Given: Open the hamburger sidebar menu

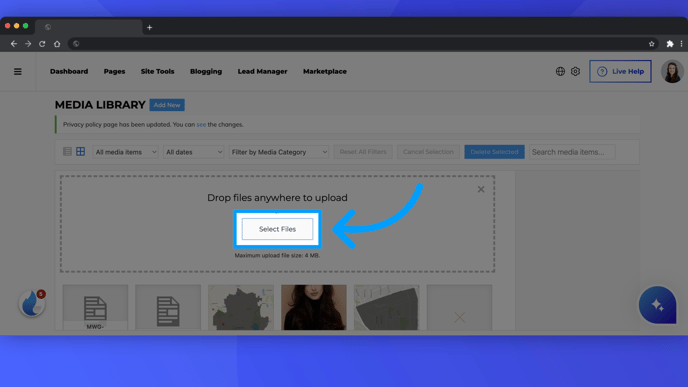Looking at the screenshot, I should point(18,72).
